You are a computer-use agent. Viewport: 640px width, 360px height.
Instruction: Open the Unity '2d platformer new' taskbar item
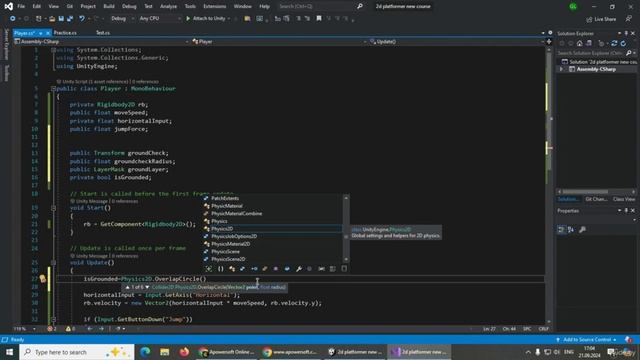(x=356, y=352)
